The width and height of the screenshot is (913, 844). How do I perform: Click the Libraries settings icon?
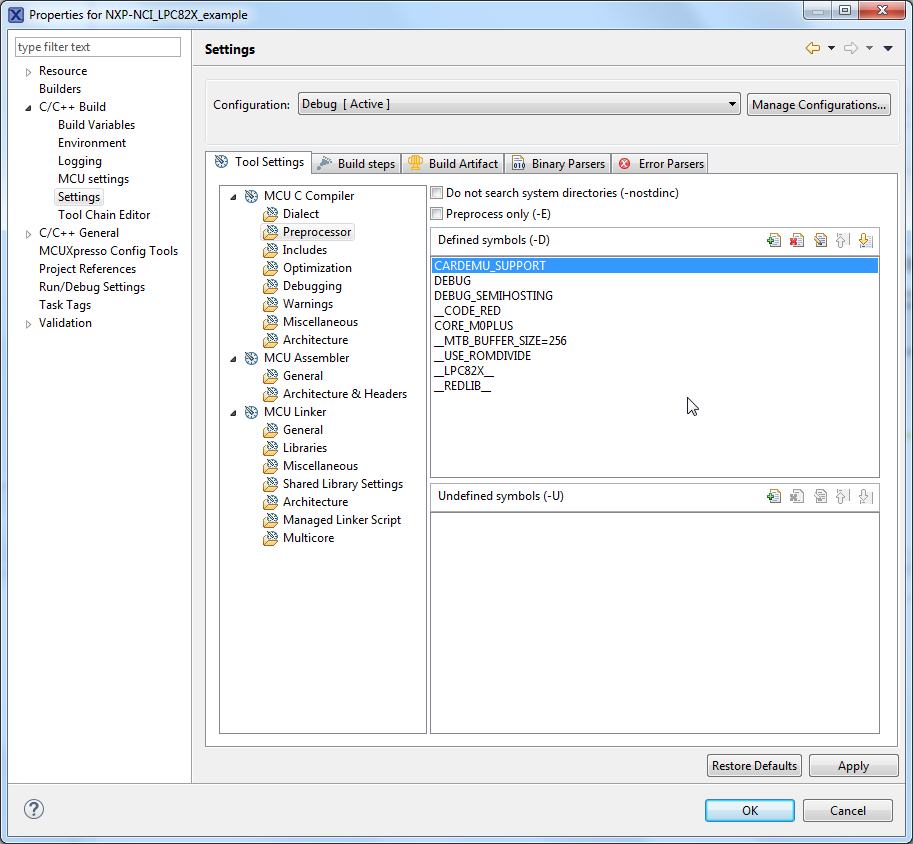(271, 449)
